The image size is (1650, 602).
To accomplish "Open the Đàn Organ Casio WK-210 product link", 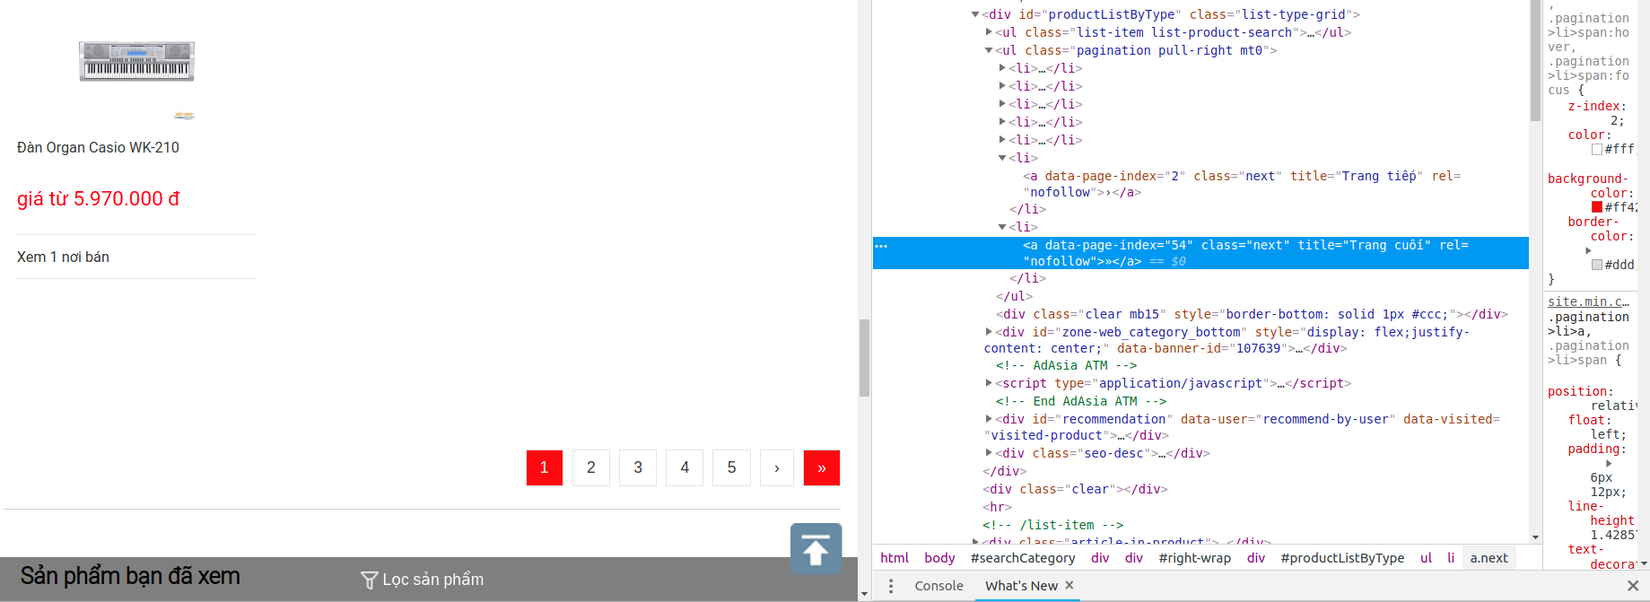I will (98, 147).
